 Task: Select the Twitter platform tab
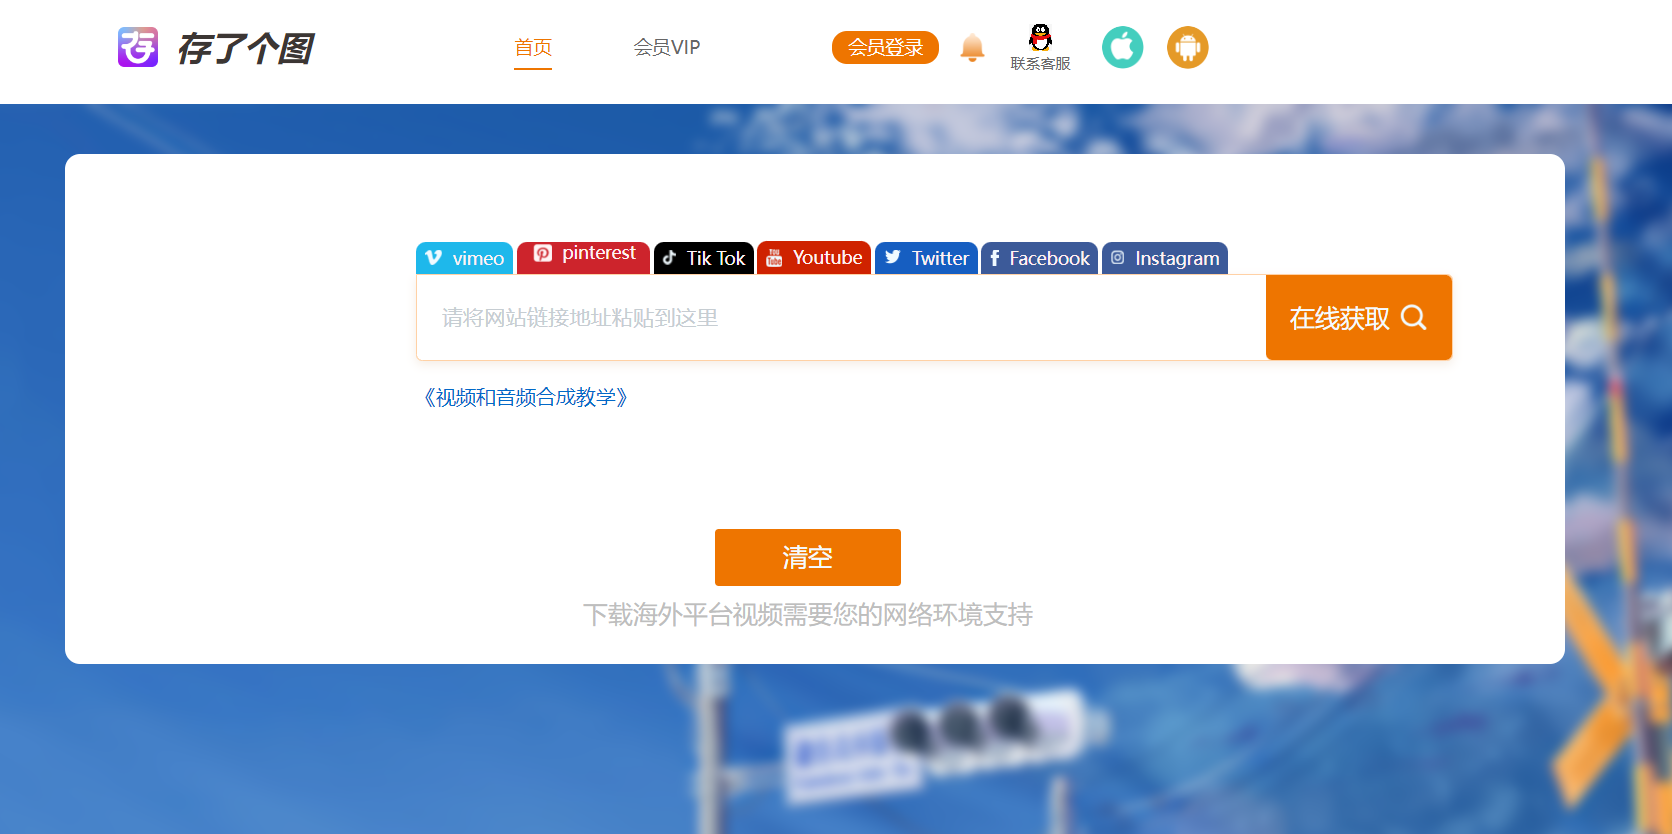point(926,258)
